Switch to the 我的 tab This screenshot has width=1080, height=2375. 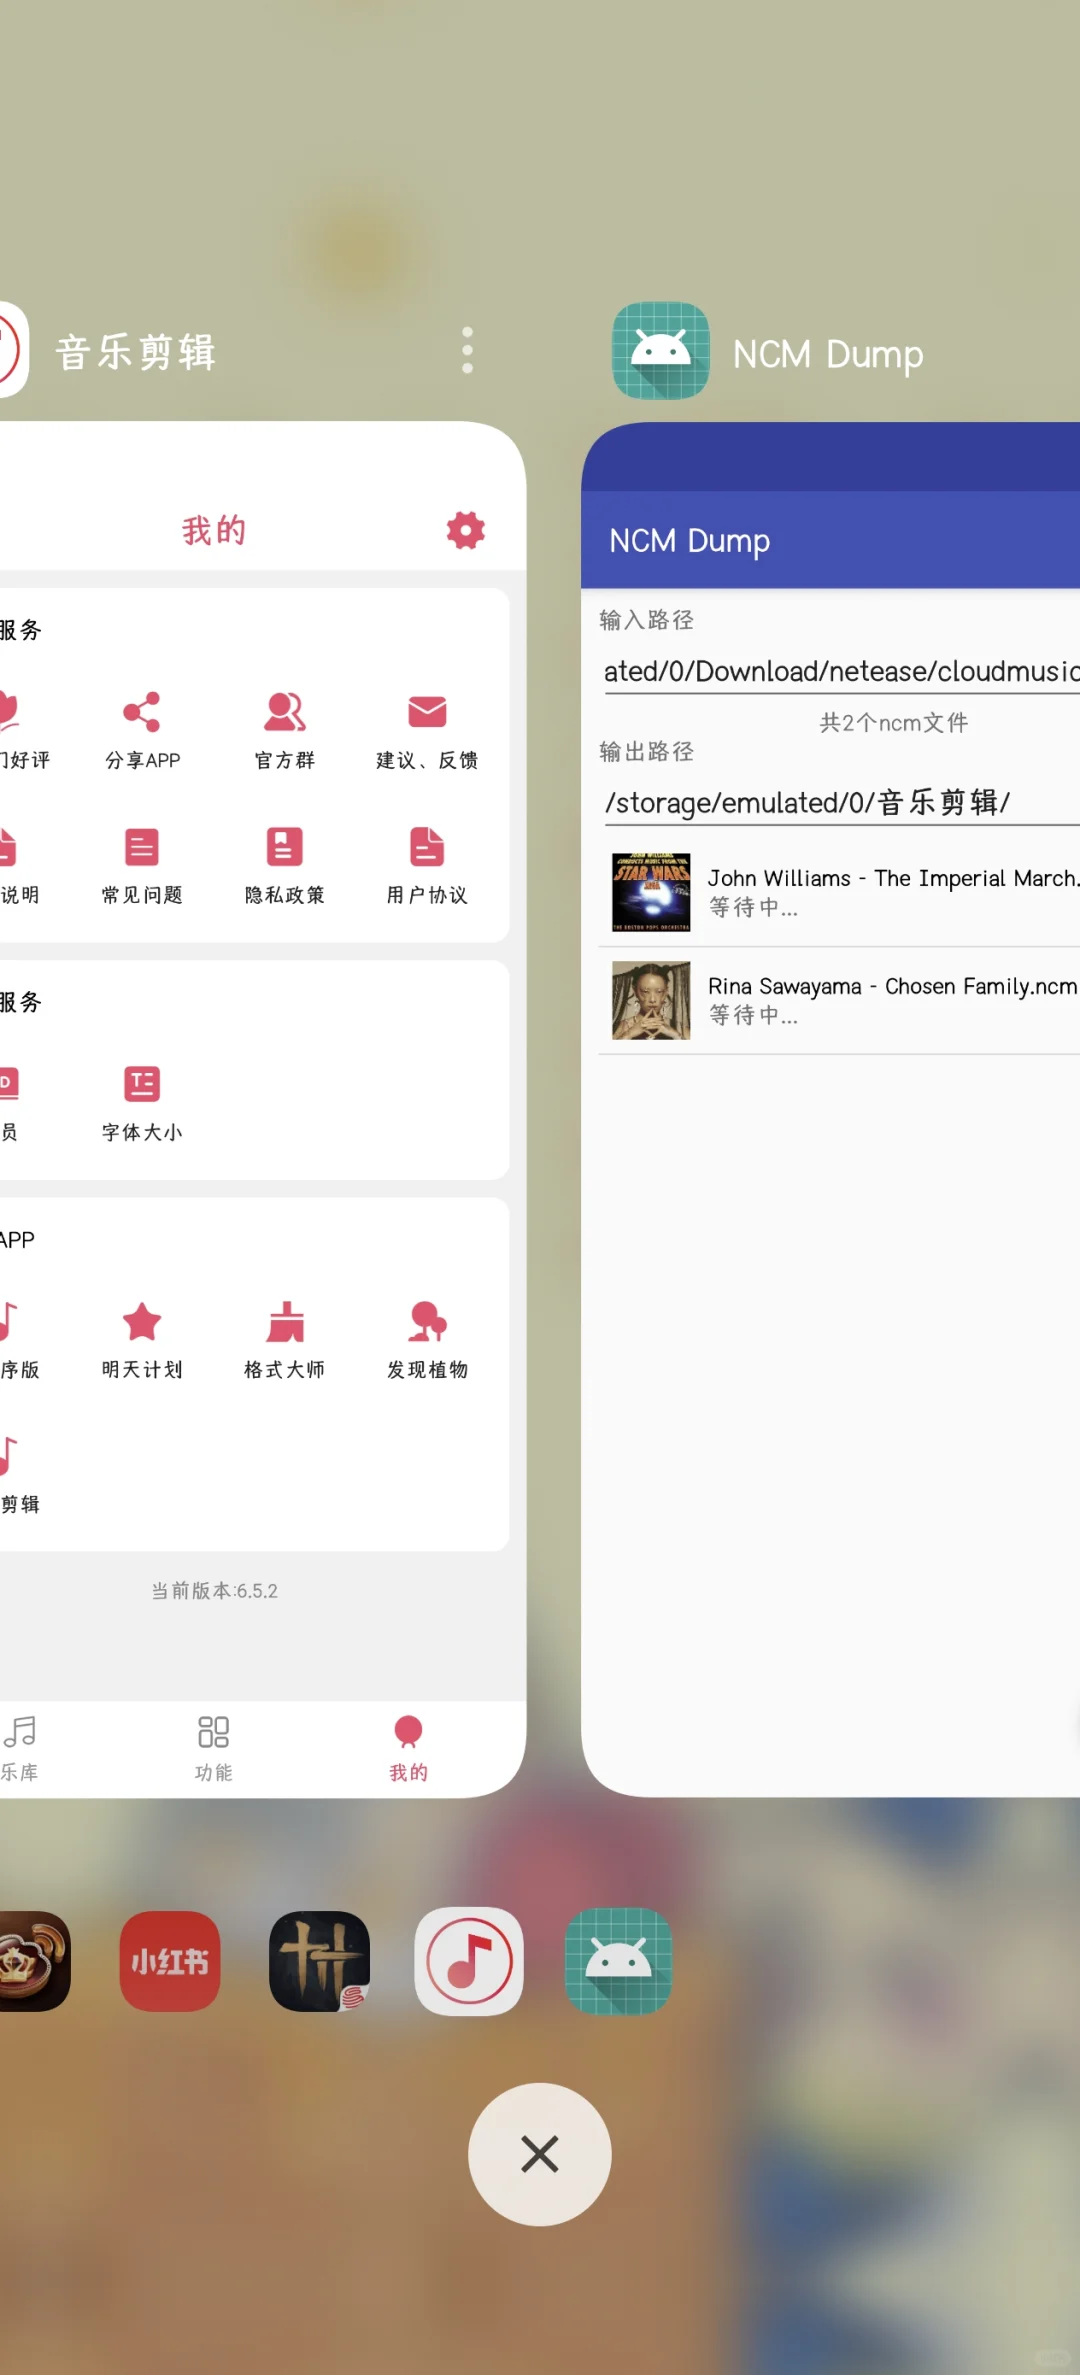408,1749
